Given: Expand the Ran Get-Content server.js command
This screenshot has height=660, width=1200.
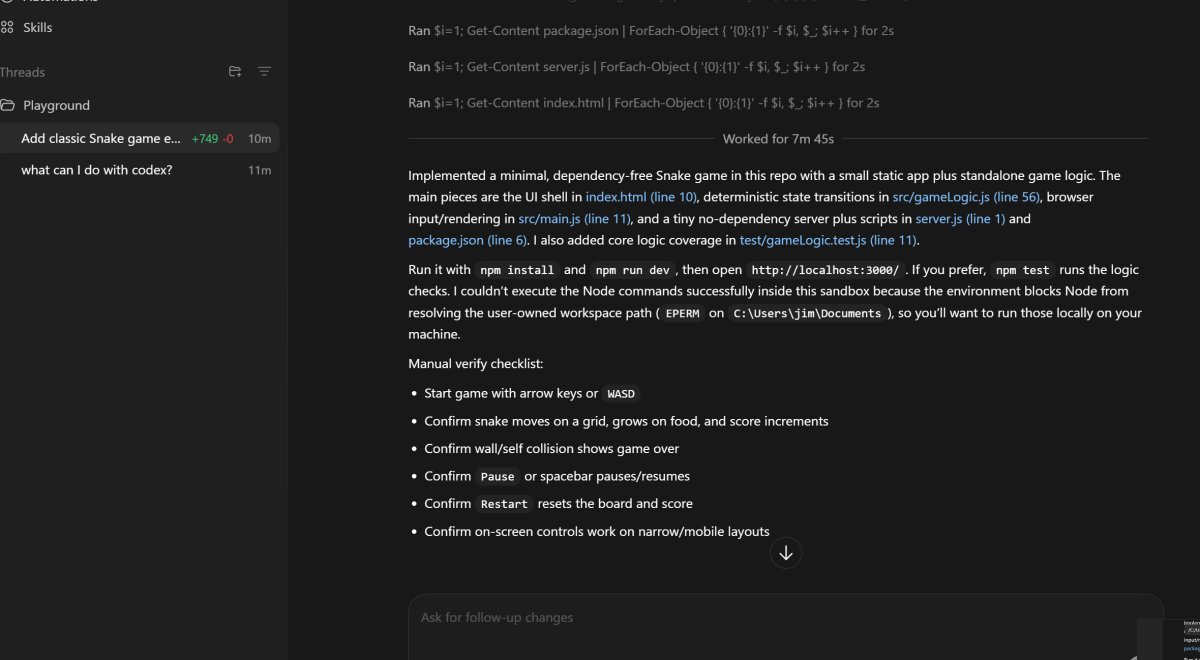Looking at the screenshot, I should pos(636,67).
